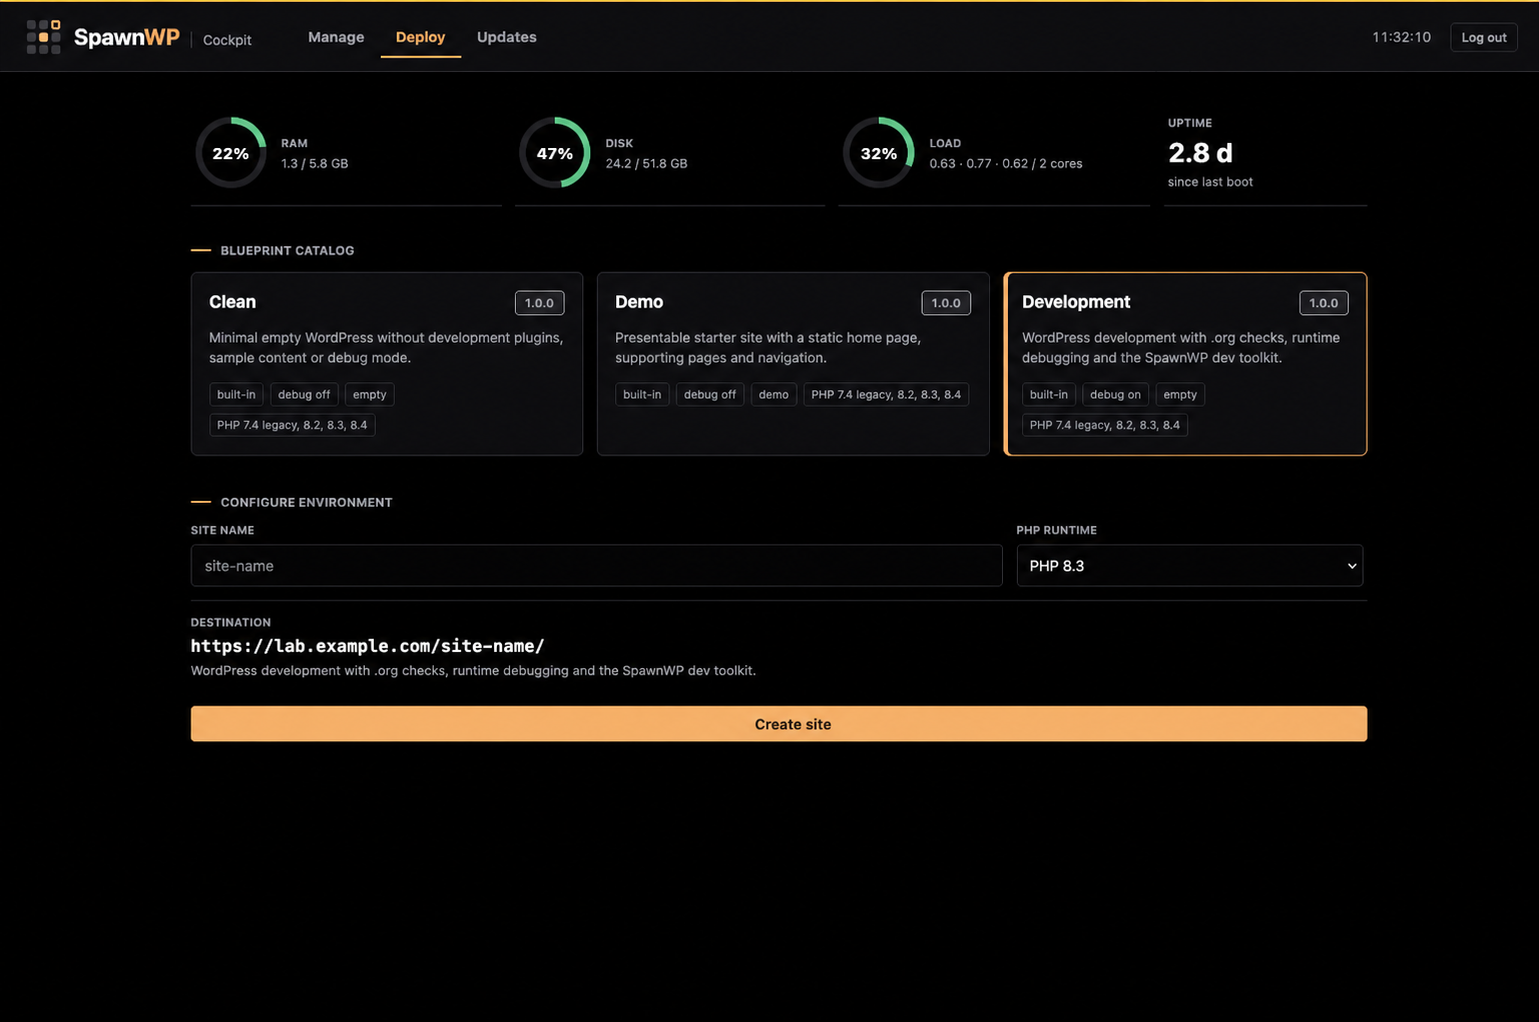This screenshot has width=1539, height=1022.
Task: Click the 2.8 d uptime value
Action: click(1200, 153)
